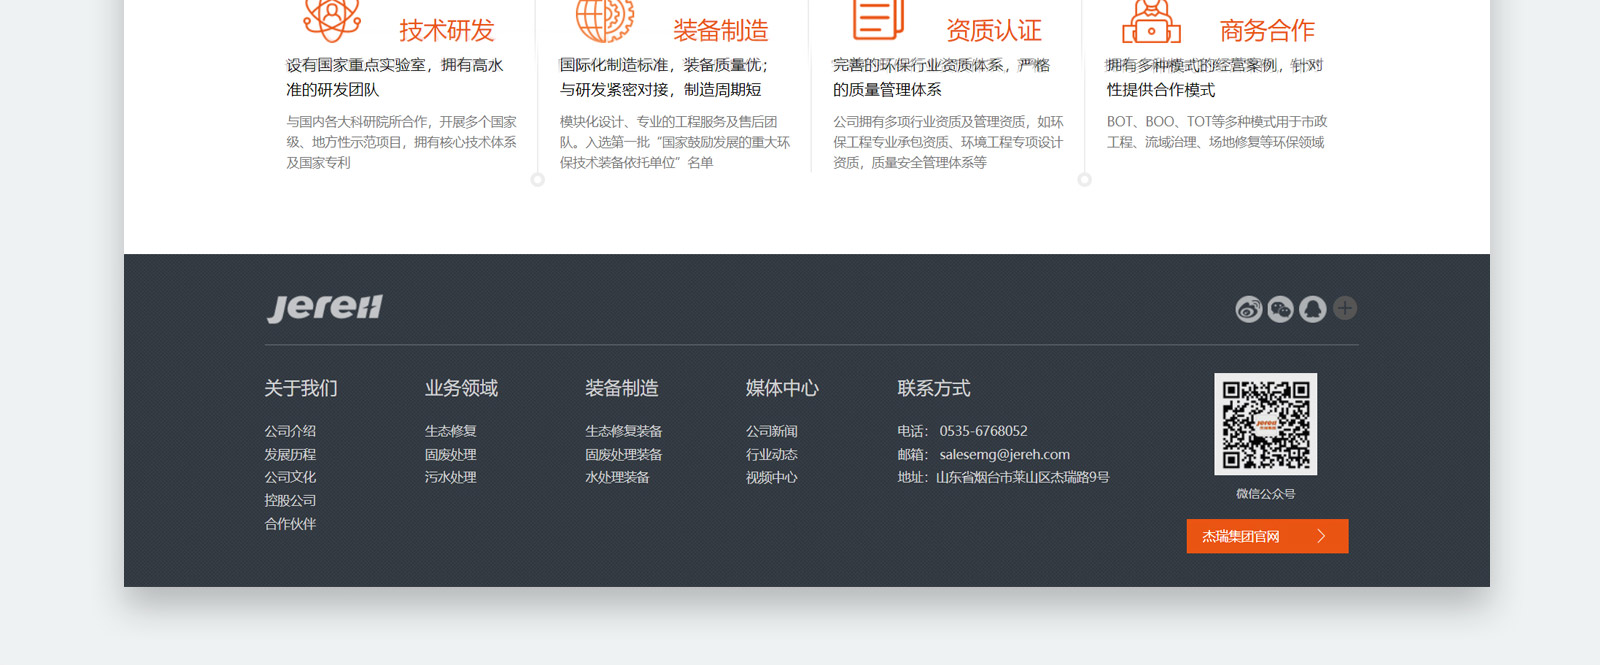Open the 公司介绍 footer link

pos(290,431)
